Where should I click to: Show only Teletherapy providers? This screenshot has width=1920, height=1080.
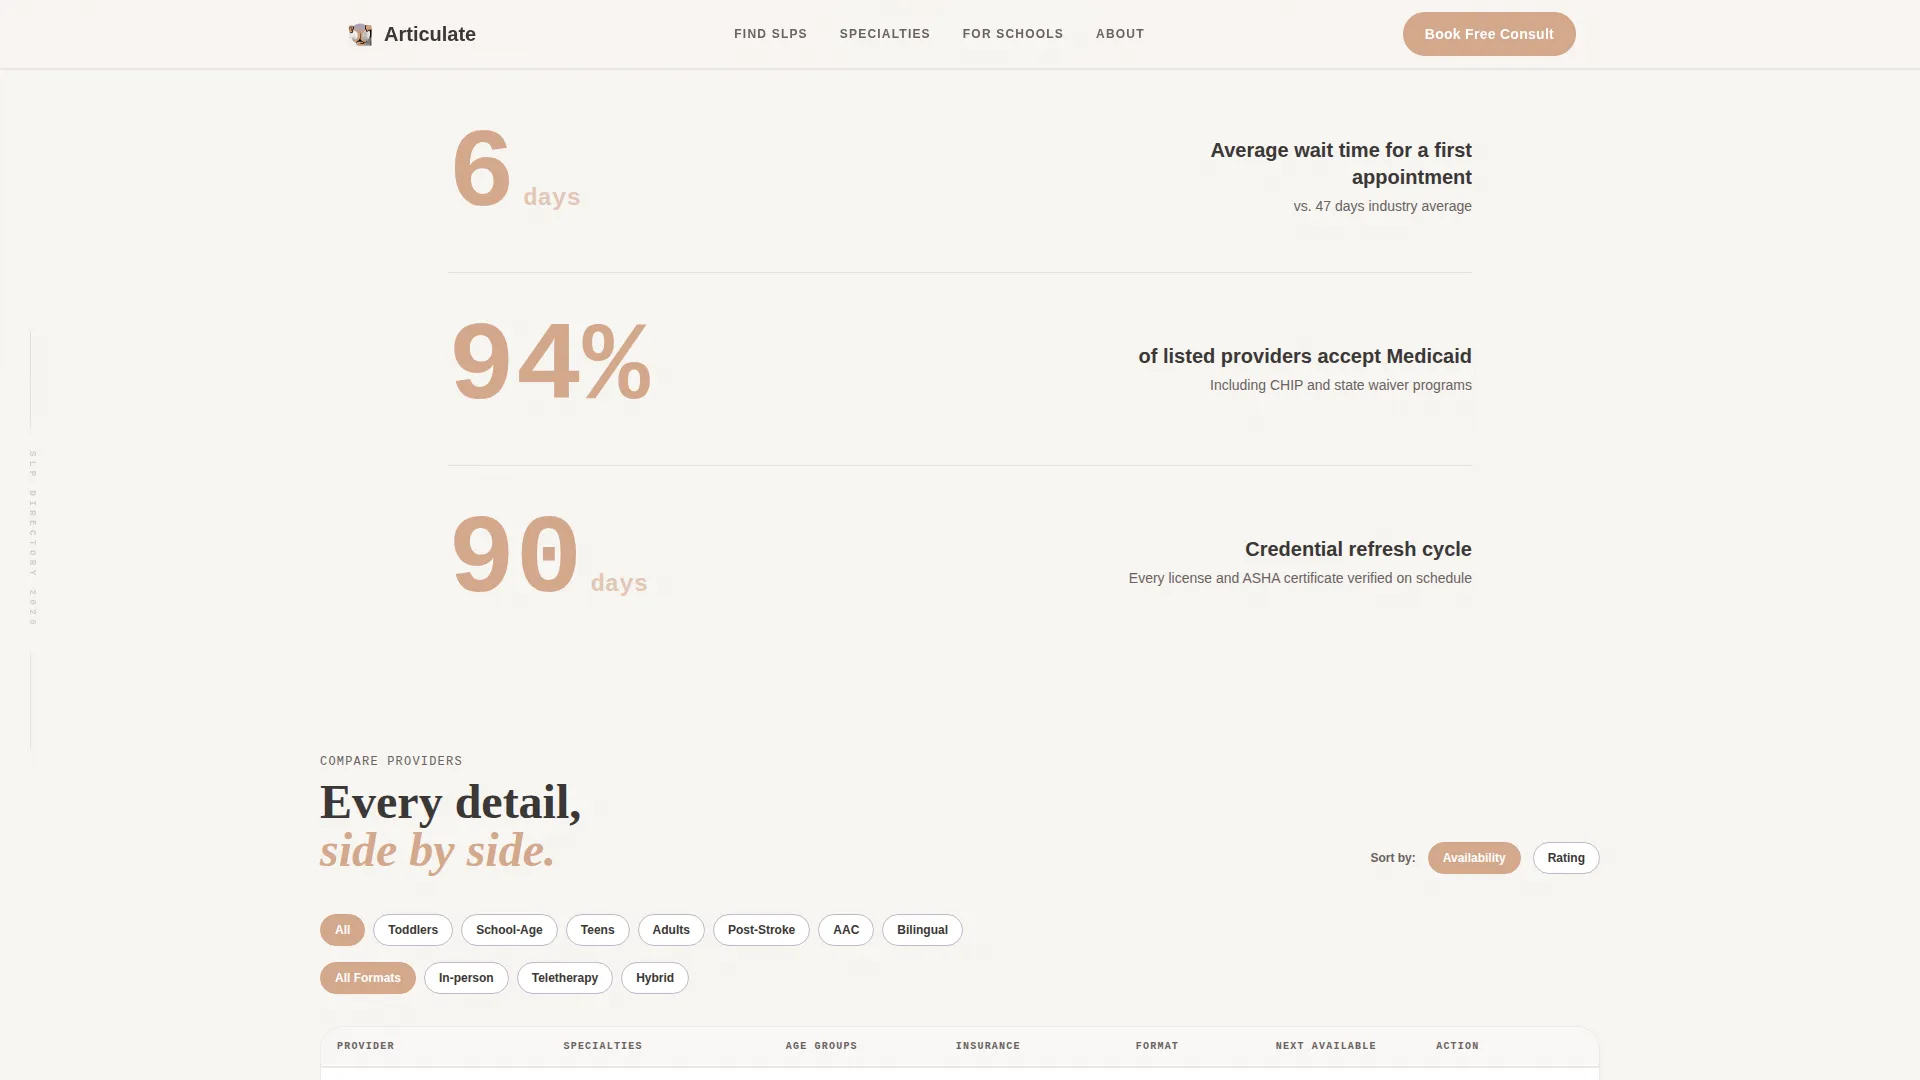(565, 978)
